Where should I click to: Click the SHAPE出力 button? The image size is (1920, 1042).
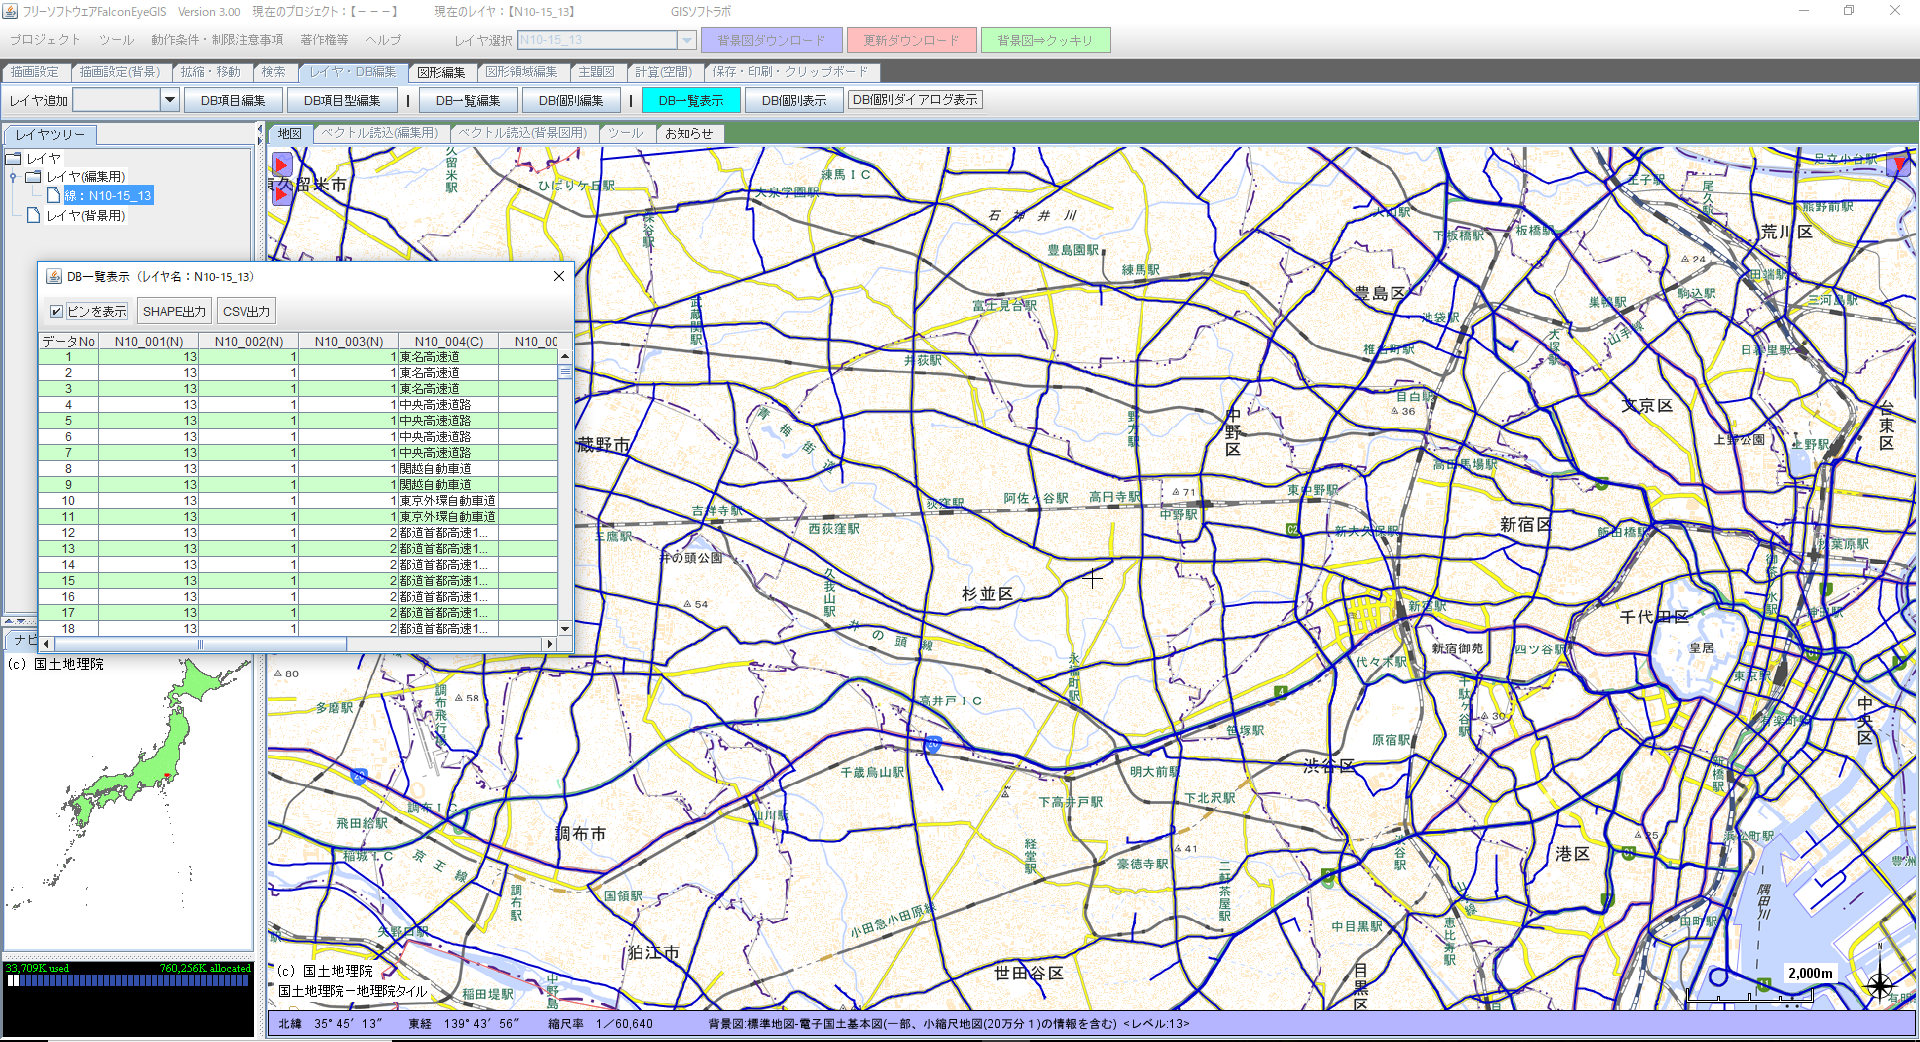point(174,312)
